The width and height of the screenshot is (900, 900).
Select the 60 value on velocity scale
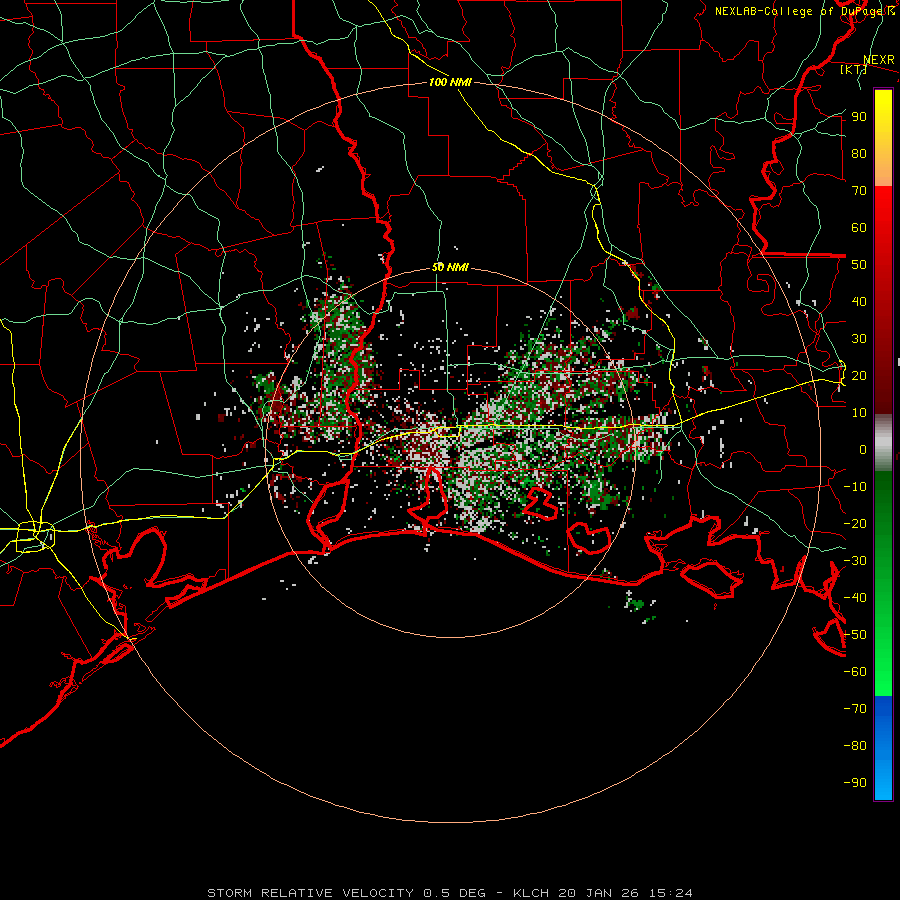(x=859, y=227)
